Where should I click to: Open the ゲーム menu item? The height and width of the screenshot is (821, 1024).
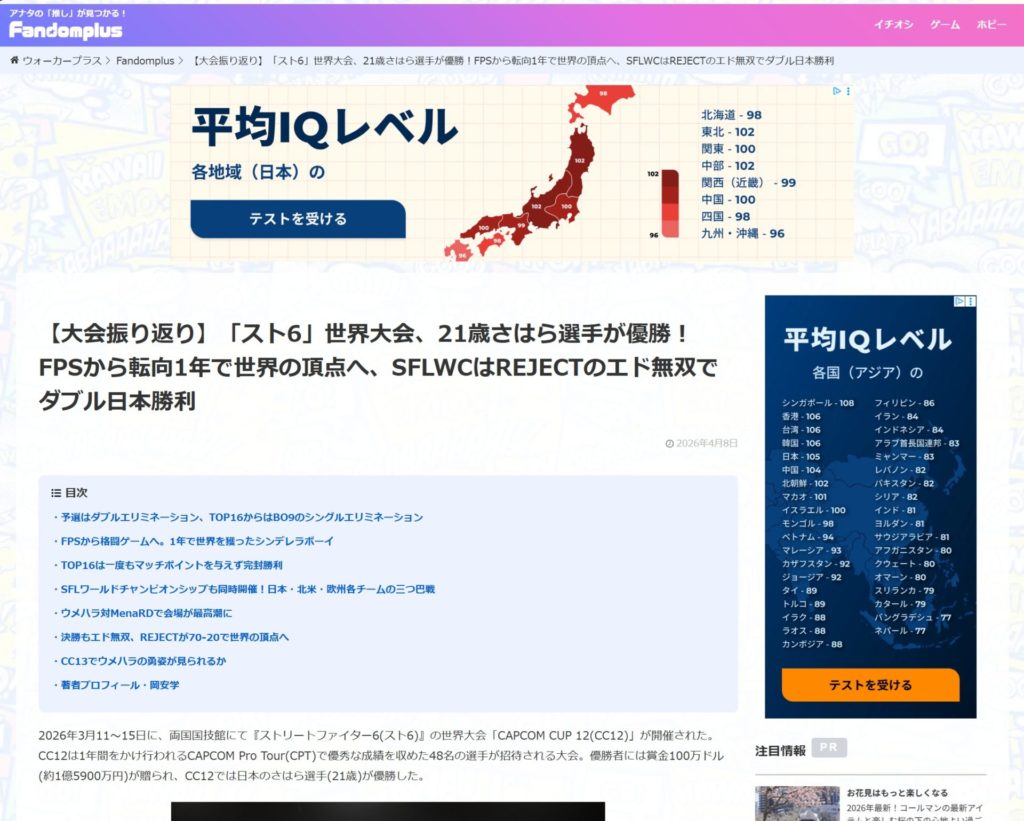(944, 25)
